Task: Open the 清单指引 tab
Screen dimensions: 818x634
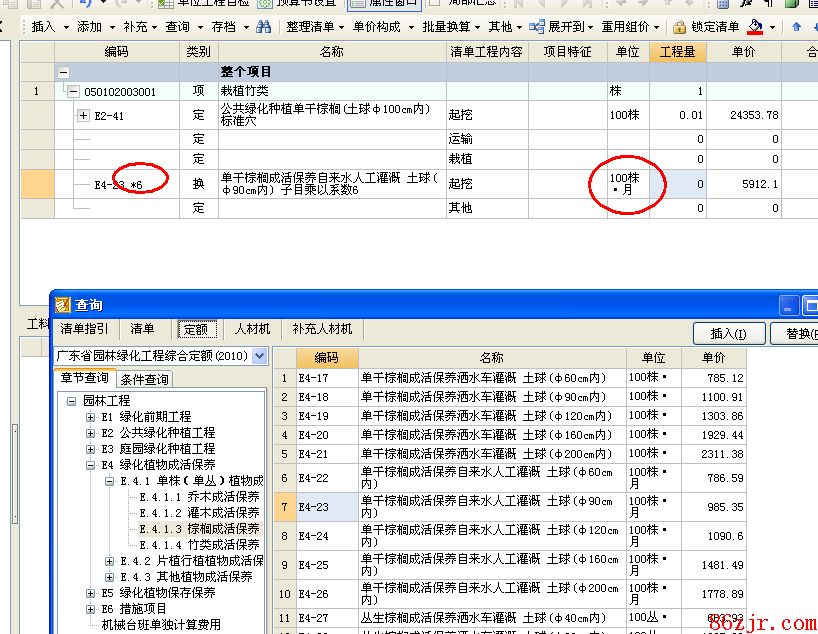Action: click(85, 329)
